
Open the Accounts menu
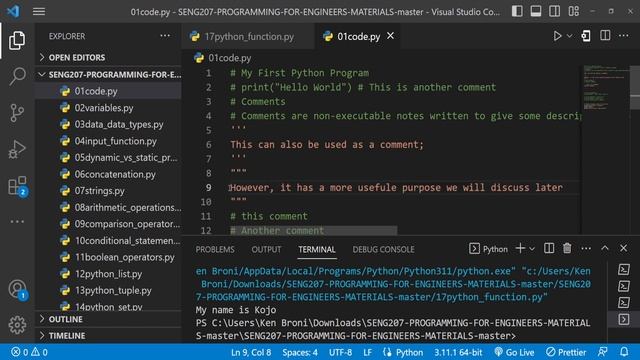(18, 289)
